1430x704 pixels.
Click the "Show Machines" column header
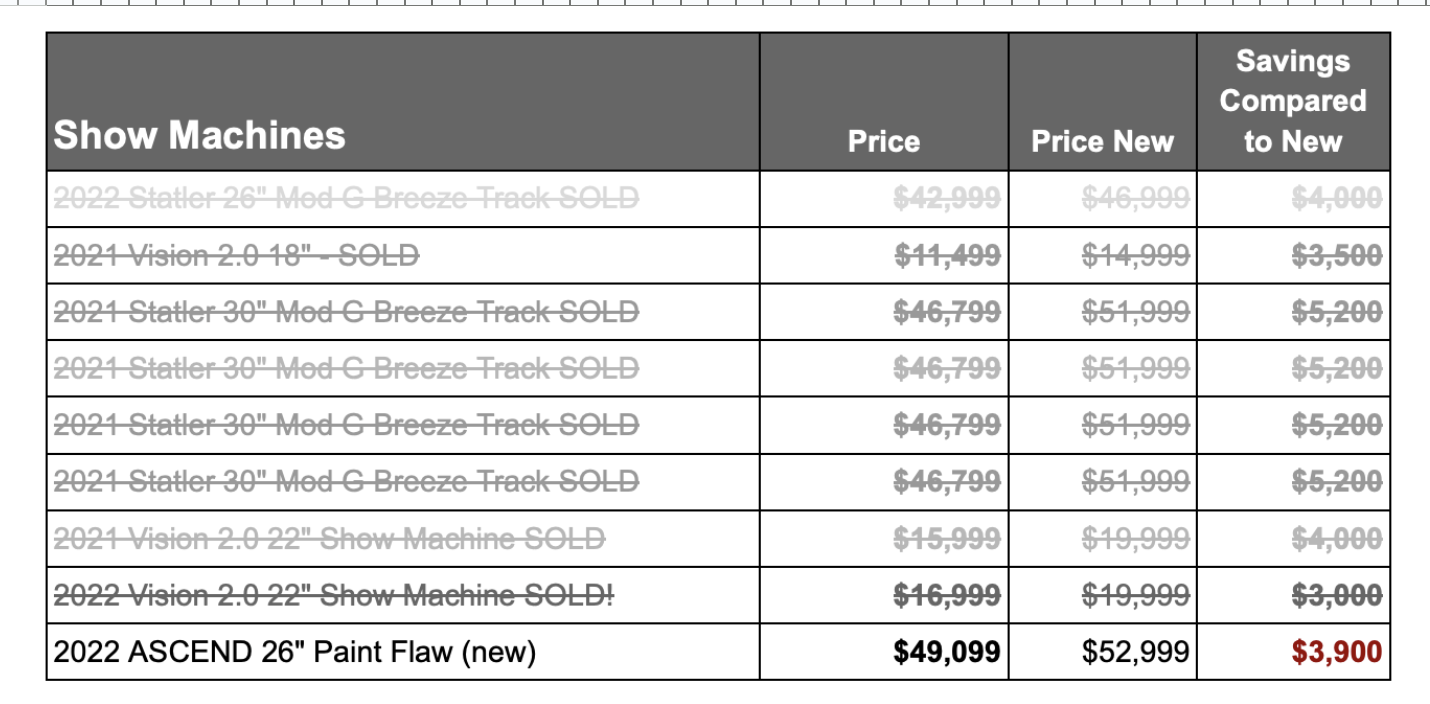199,135
